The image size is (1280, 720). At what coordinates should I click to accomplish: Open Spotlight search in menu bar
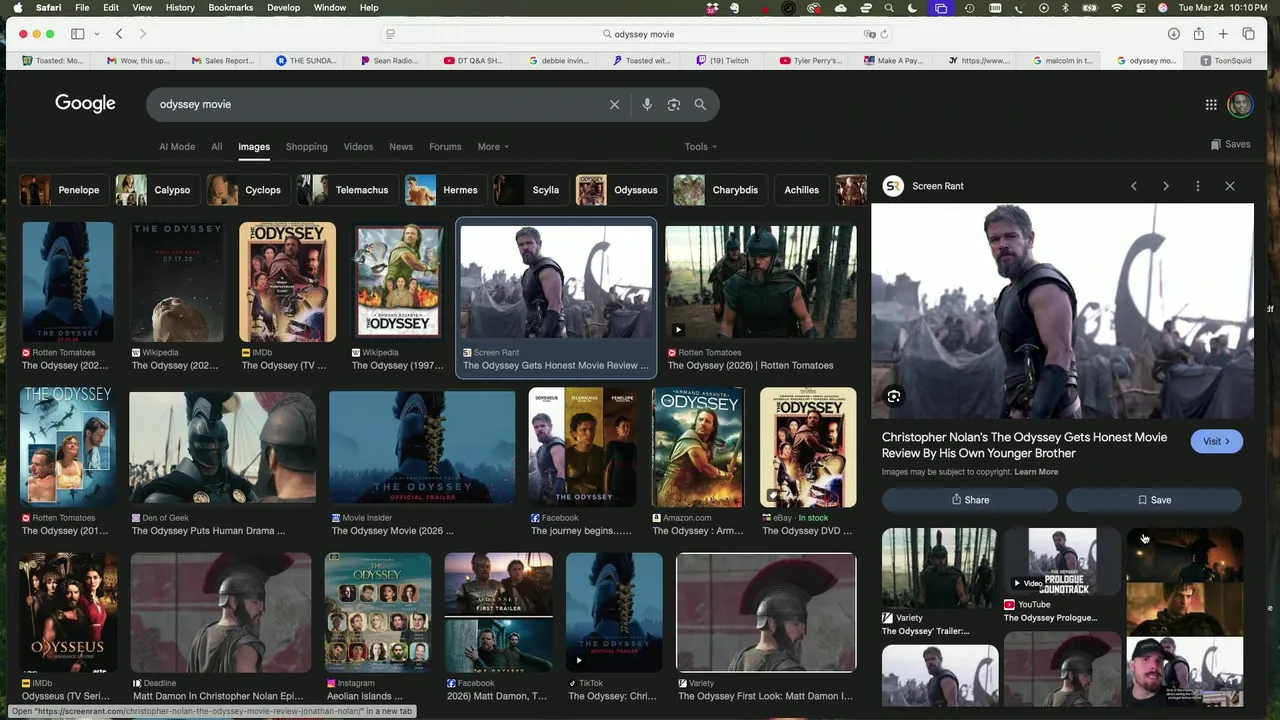click(x=889, y=8)
